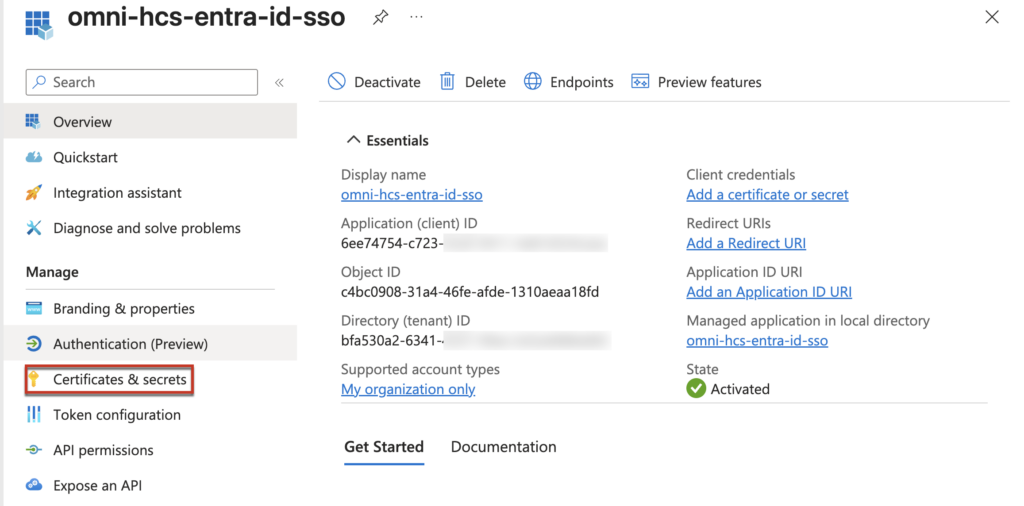This screenshot has width=1024, height=506.
Task: Open Preview features in toolbar
Action: [696, 82]
